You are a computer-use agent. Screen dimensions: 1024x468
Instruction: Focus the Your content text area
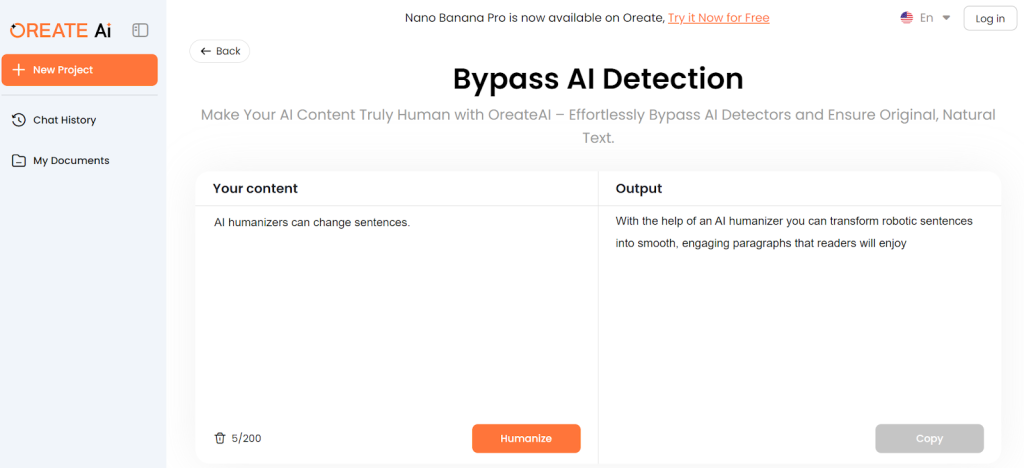coord(396,310)
